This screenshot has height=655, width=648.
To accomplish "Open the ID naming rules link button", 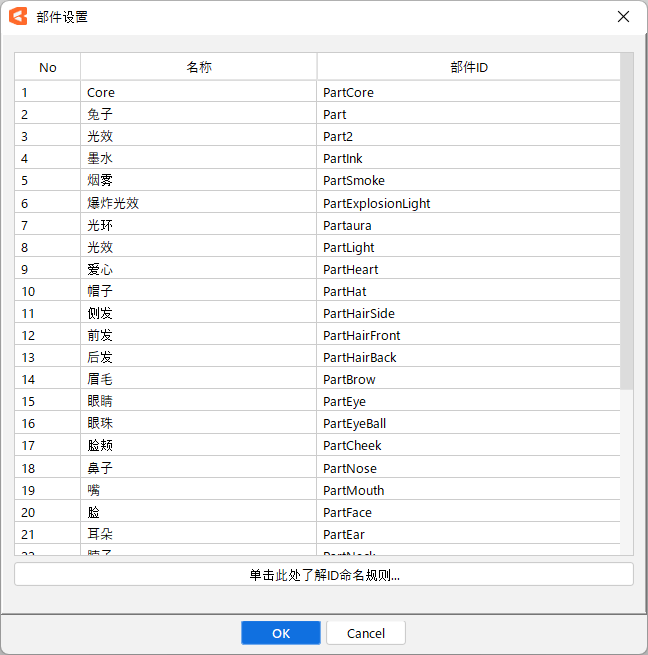I will (323, 575).
